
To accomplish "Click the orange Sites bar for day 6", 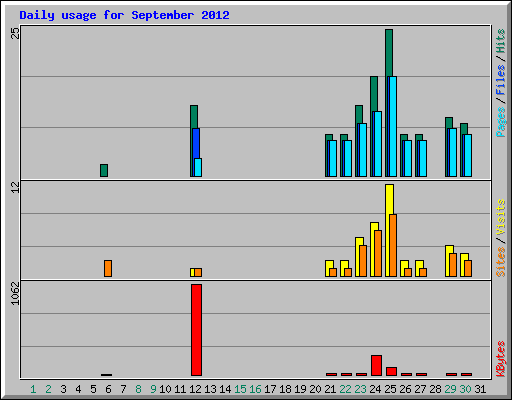I will tap(108, 268).
